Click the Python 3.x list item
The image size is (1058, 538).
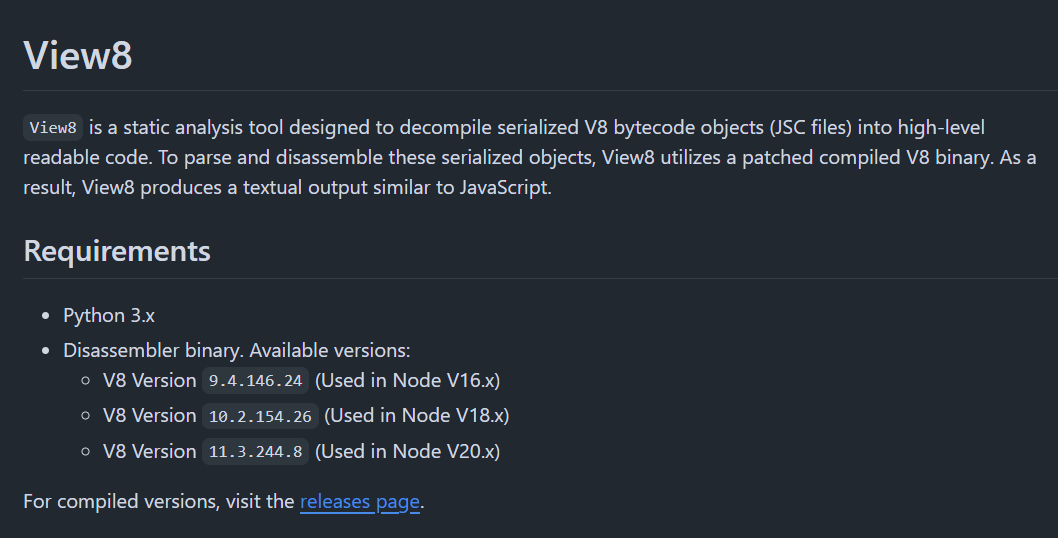[109, 315]
